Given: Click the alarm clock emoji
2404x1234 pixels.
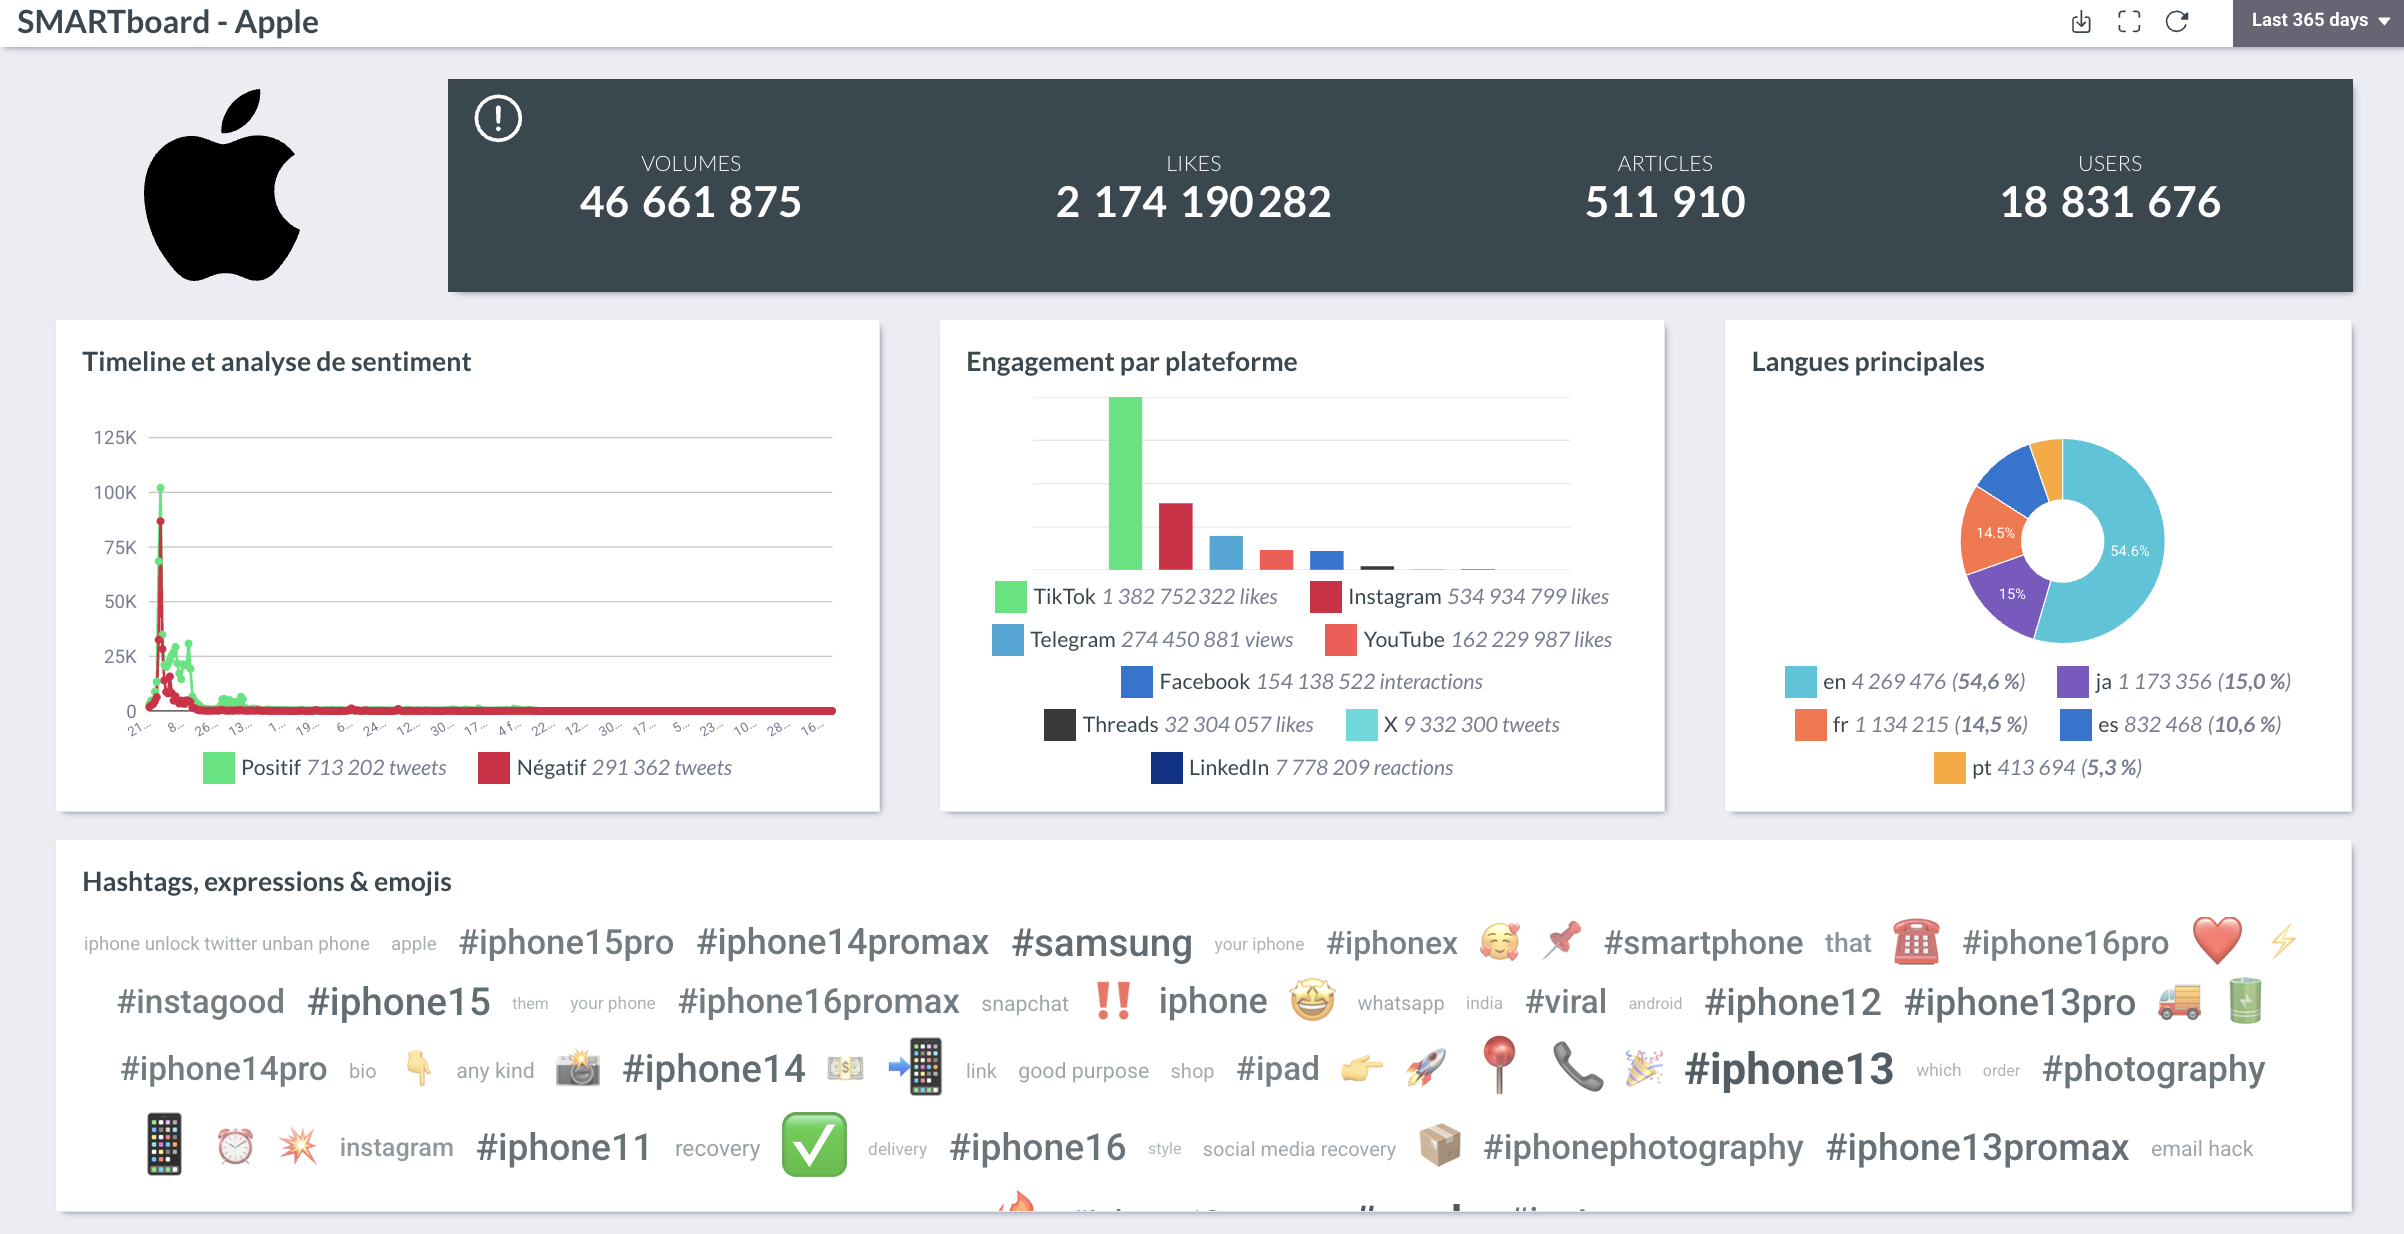Looking at the screenshot, I should point(236,1146).
